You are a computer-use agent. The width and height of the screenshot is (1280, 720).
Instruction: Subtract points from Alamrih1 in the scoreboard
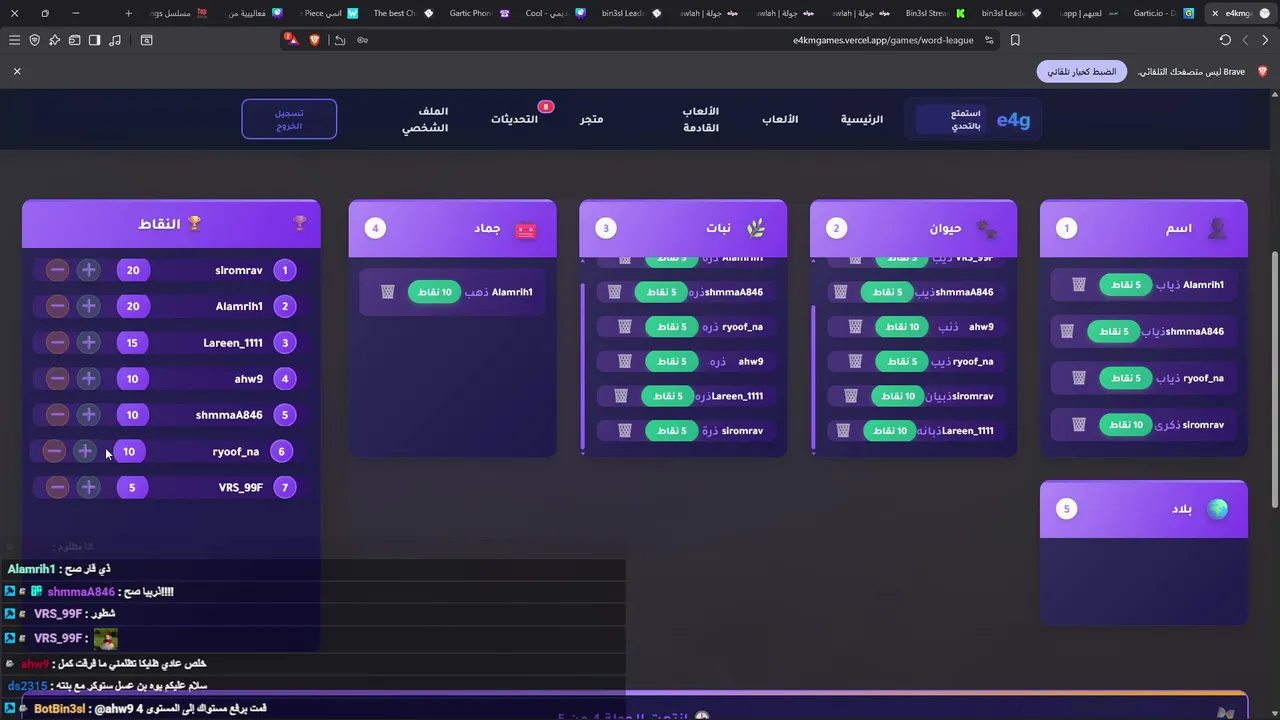(57, 306)
